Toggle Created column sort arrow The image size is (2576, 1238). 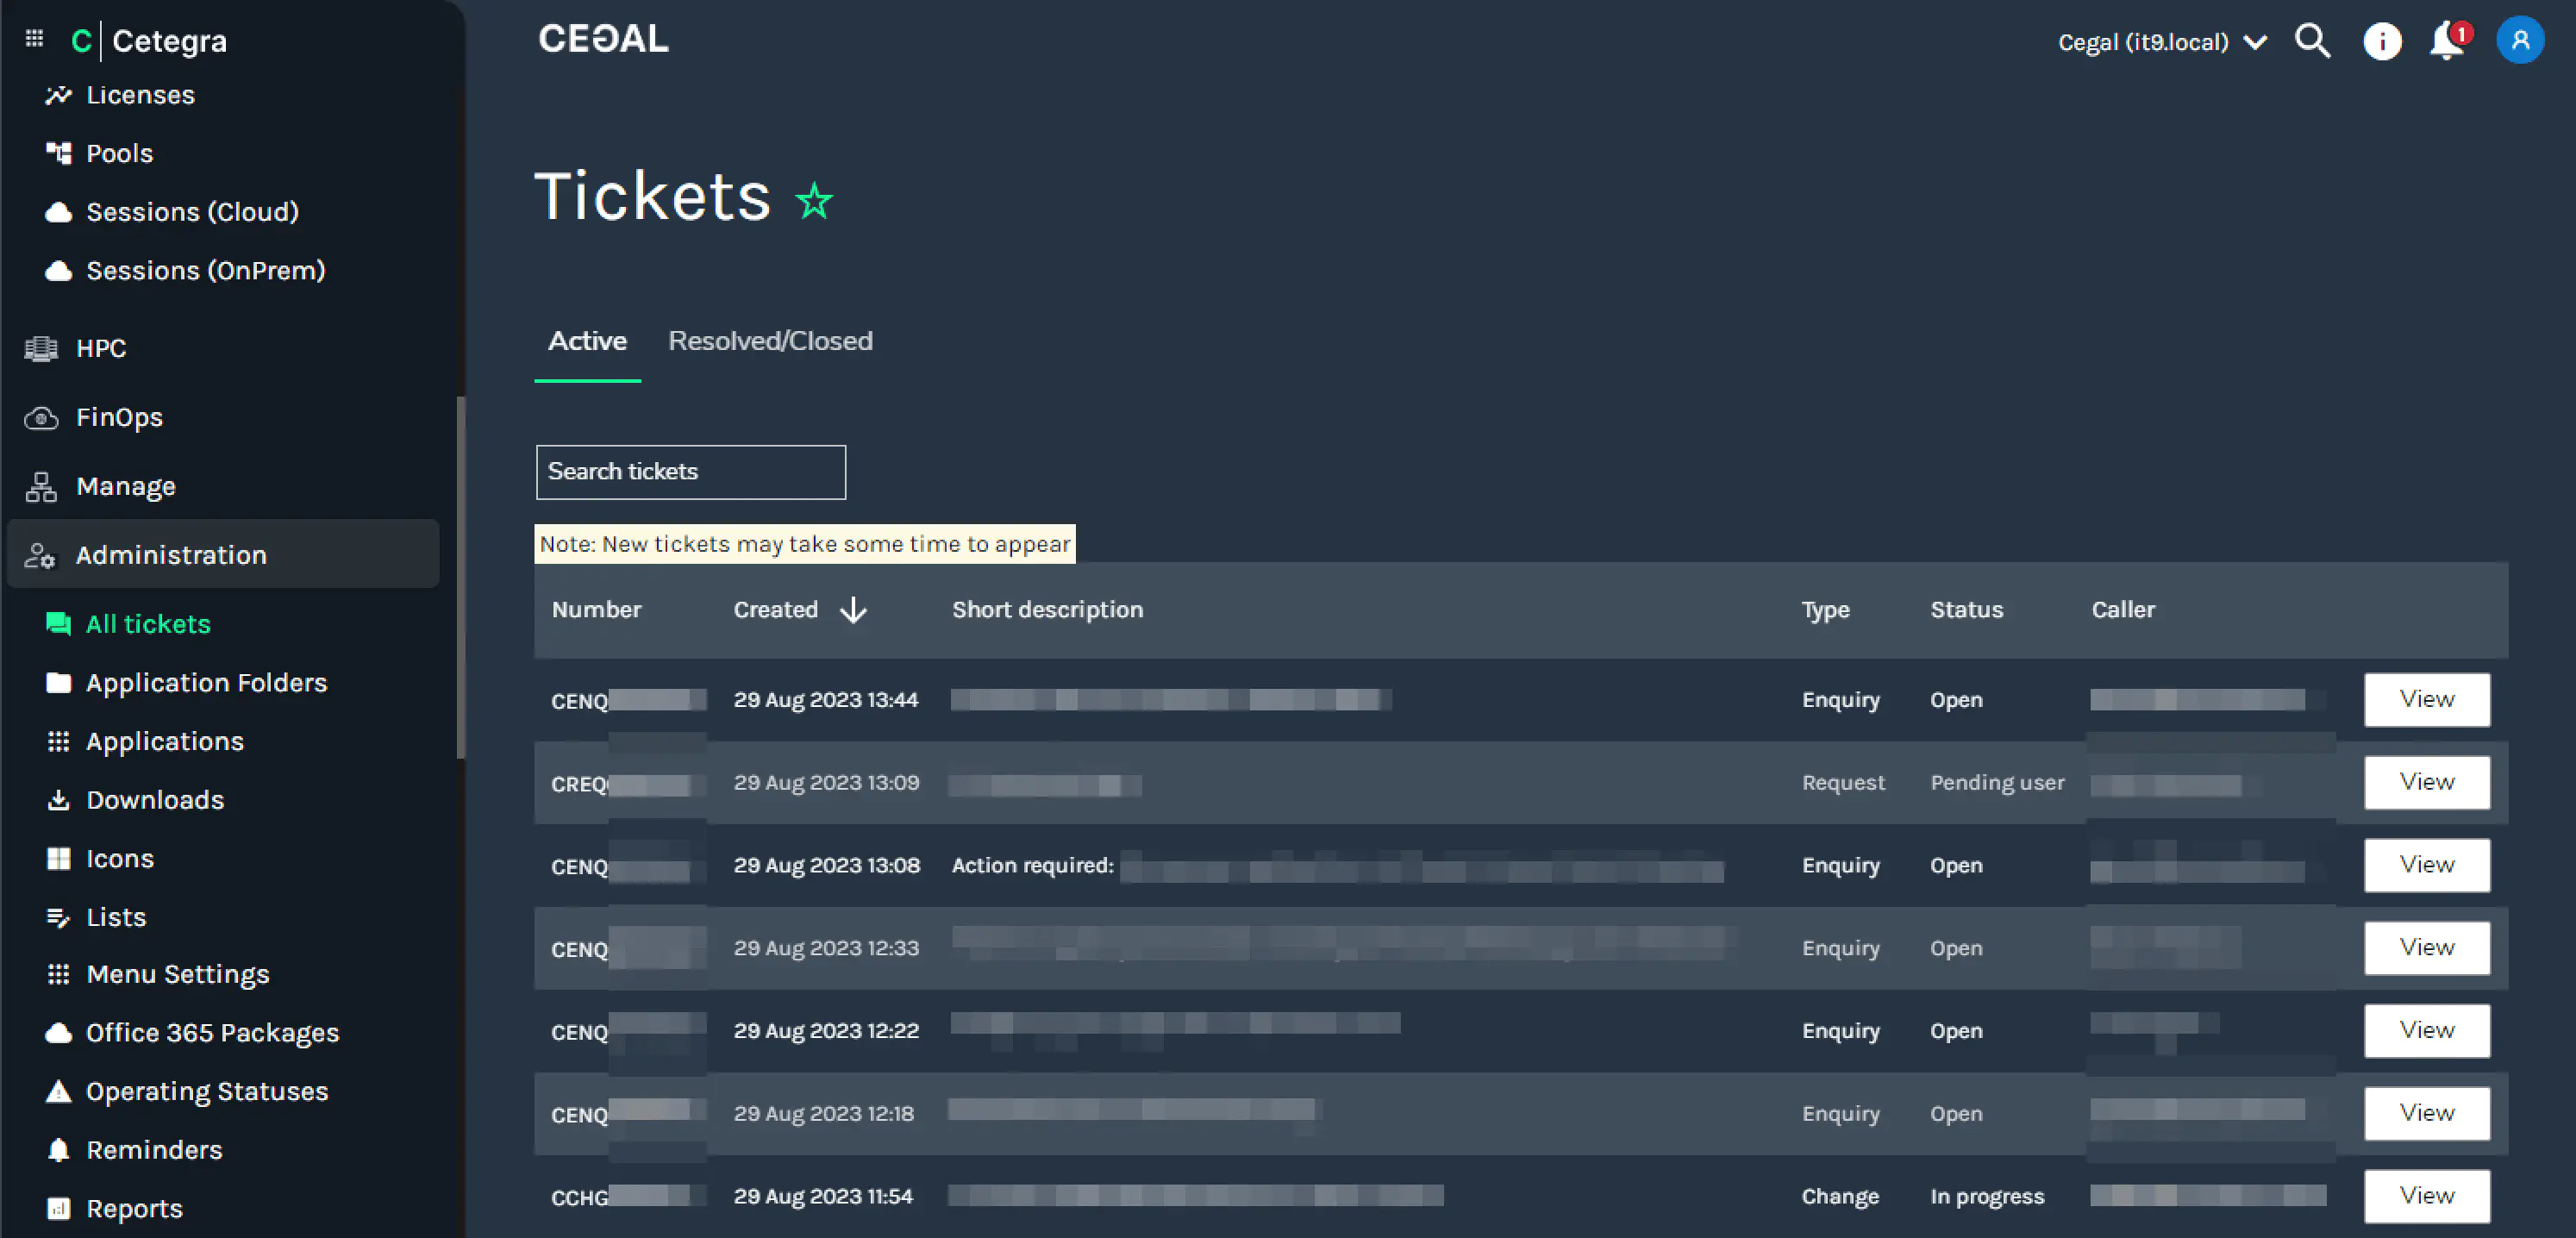(x=853, y=609)
